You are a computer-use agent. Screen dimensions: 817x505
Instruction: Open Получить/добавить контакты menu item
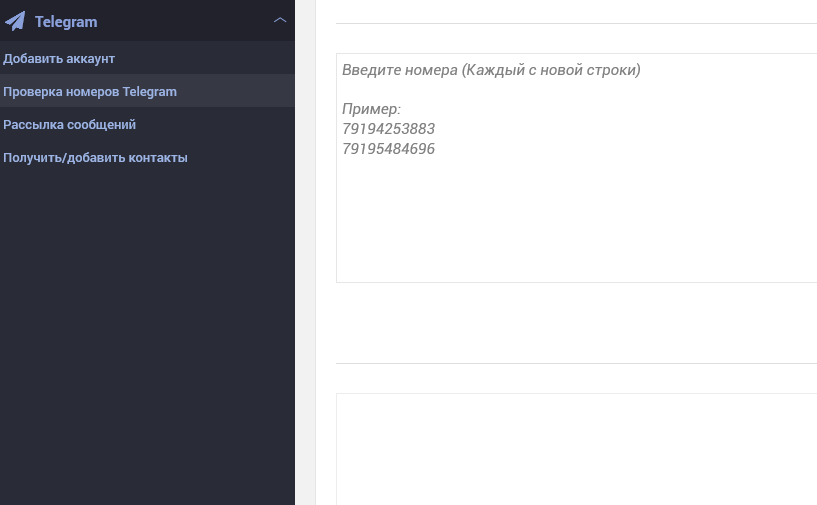tap(147, 157)
